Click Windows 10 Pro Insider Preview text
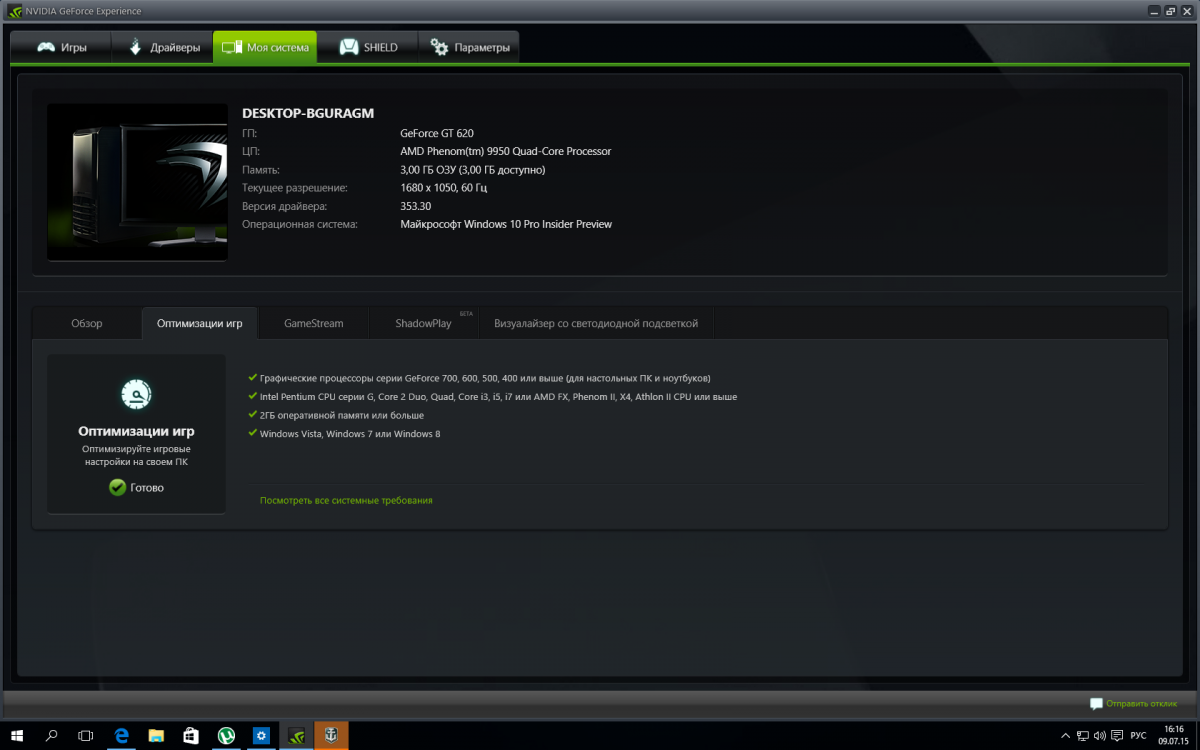The height and width of the screenshot is (750, 1200). [506, 224]
